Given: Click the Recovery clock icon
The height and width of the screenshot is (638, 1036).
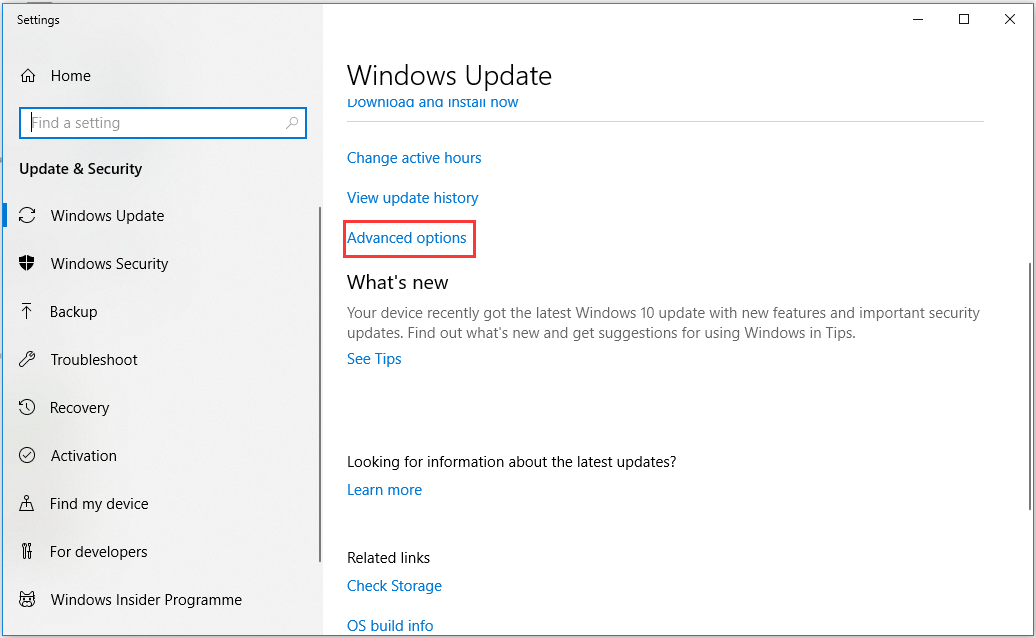Looking at the screenshot, I should 27,408.
